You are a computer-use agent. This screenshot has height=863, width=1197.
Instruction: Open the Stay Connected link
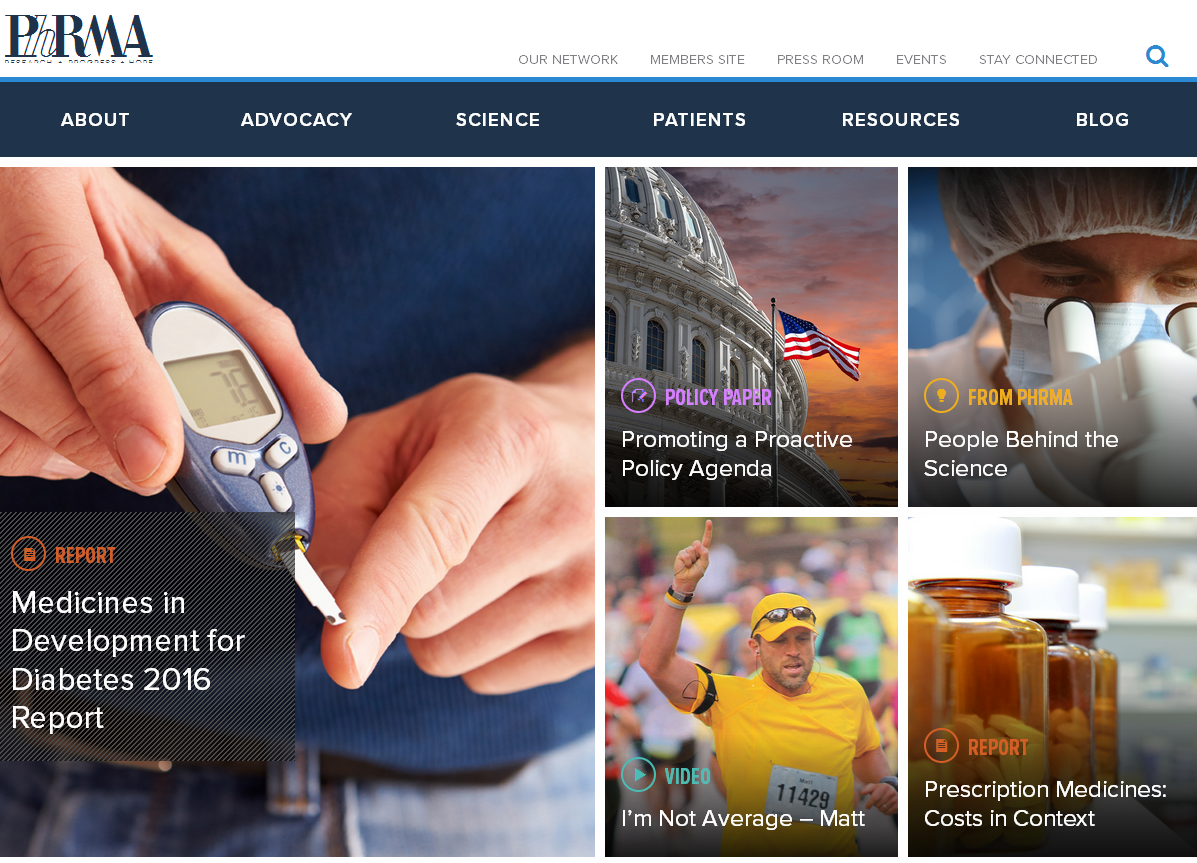click(1038, 60)
